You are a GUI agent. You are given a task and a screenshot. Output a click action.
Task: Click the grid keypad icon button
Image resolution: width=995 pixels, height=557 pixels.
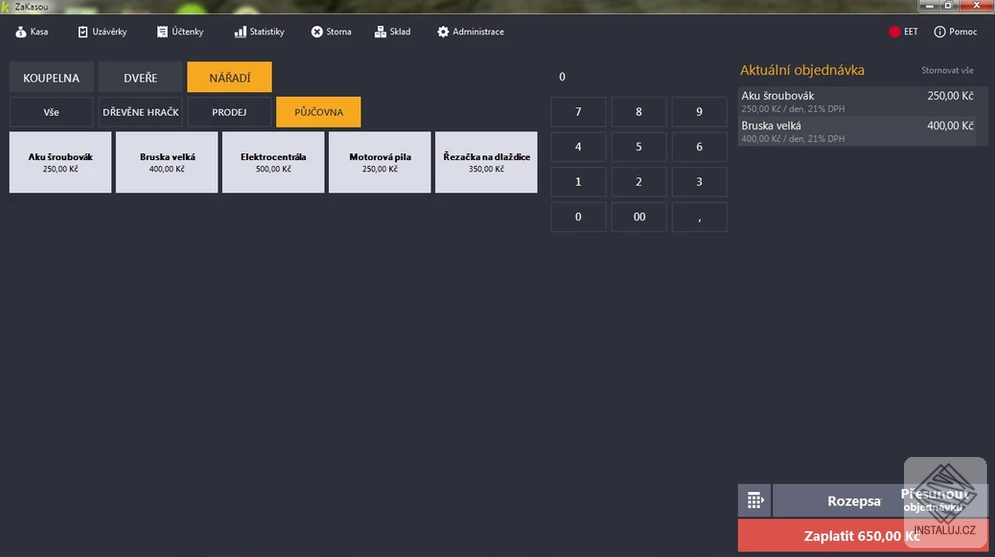754,501
